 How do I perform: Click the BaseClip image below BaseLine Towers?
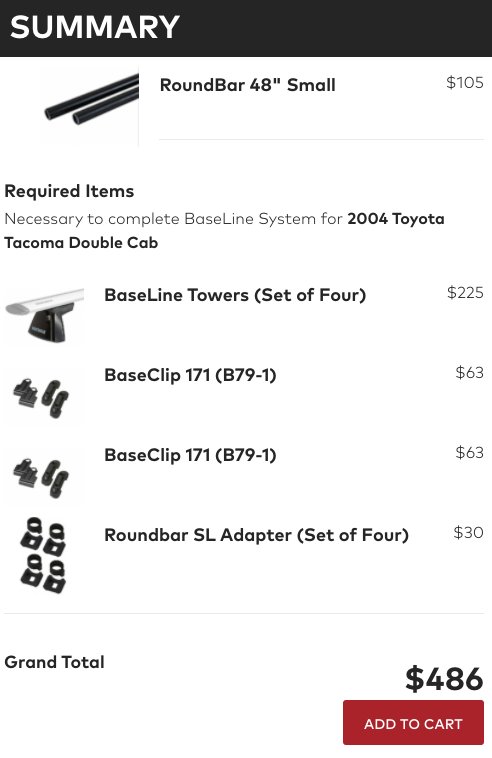(x=43, y=396)
